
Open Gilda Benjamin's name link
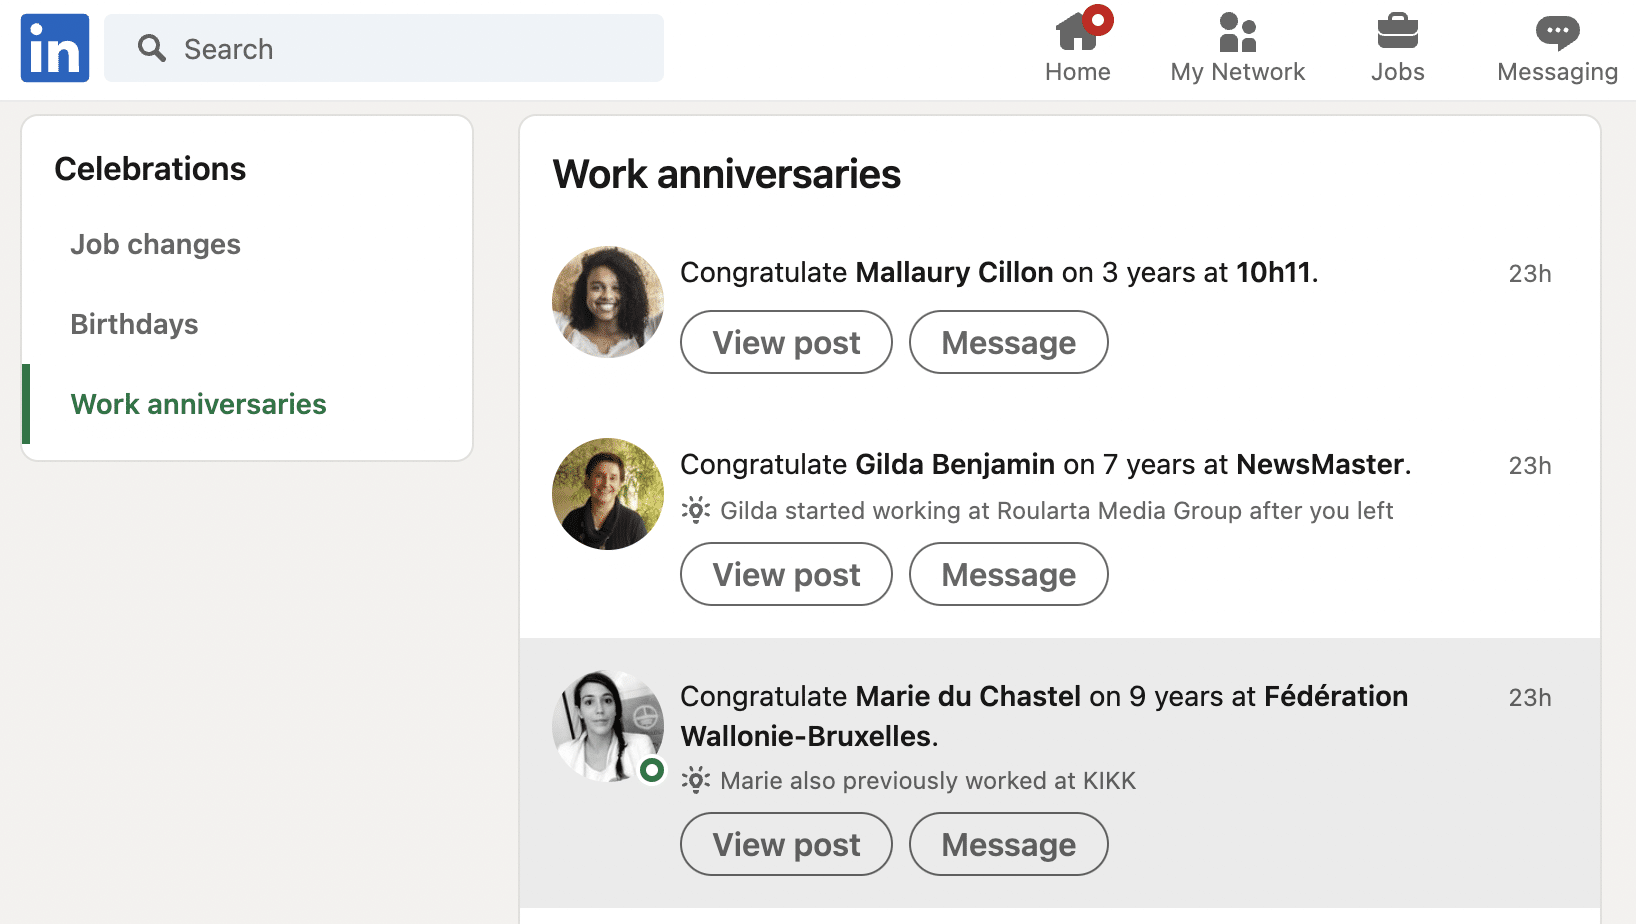click(955, 464)
